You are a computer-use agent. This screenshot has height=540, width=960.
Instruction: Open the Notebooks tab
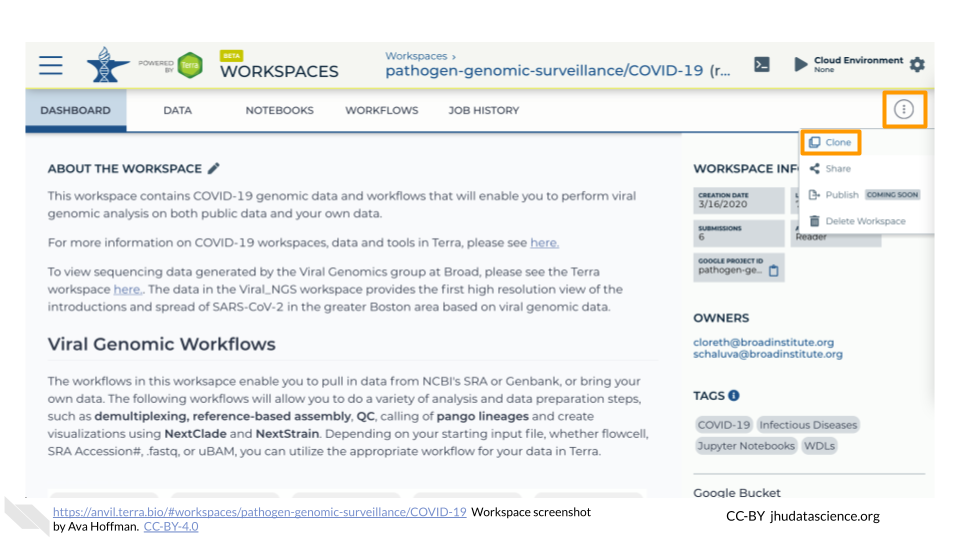pos(279,110)
